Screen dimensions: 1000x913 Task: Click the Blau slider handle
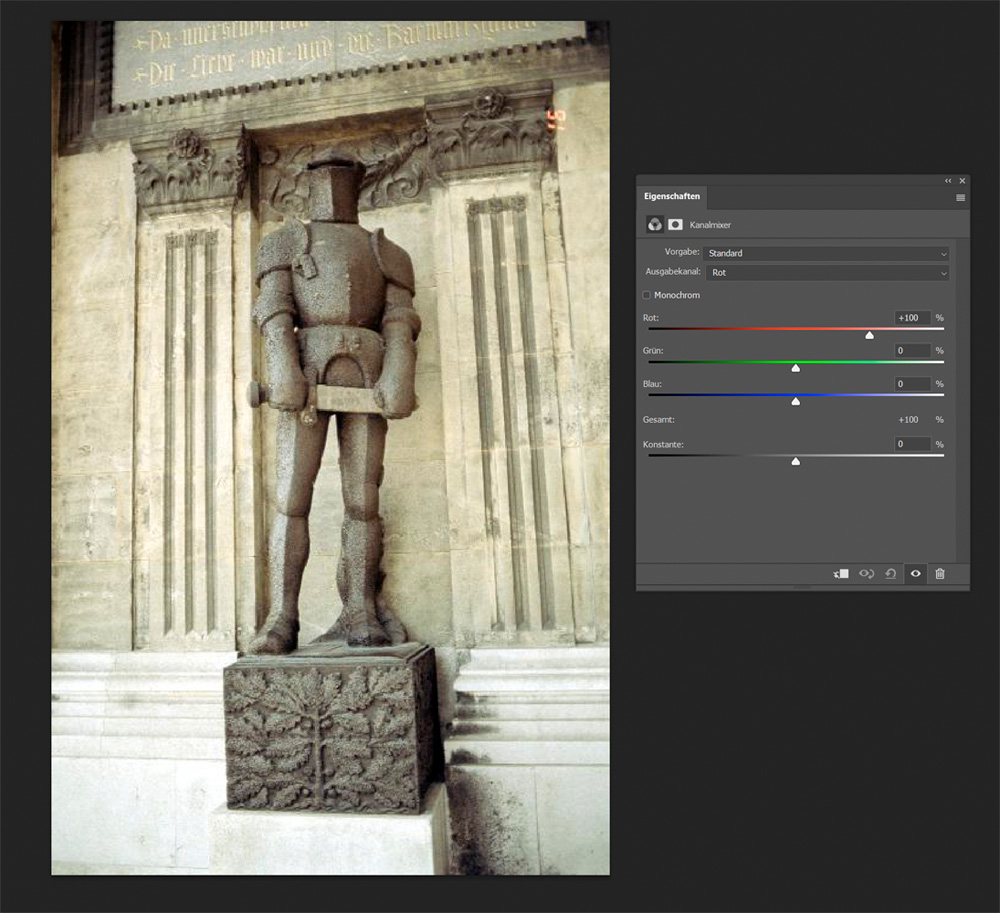796,402
